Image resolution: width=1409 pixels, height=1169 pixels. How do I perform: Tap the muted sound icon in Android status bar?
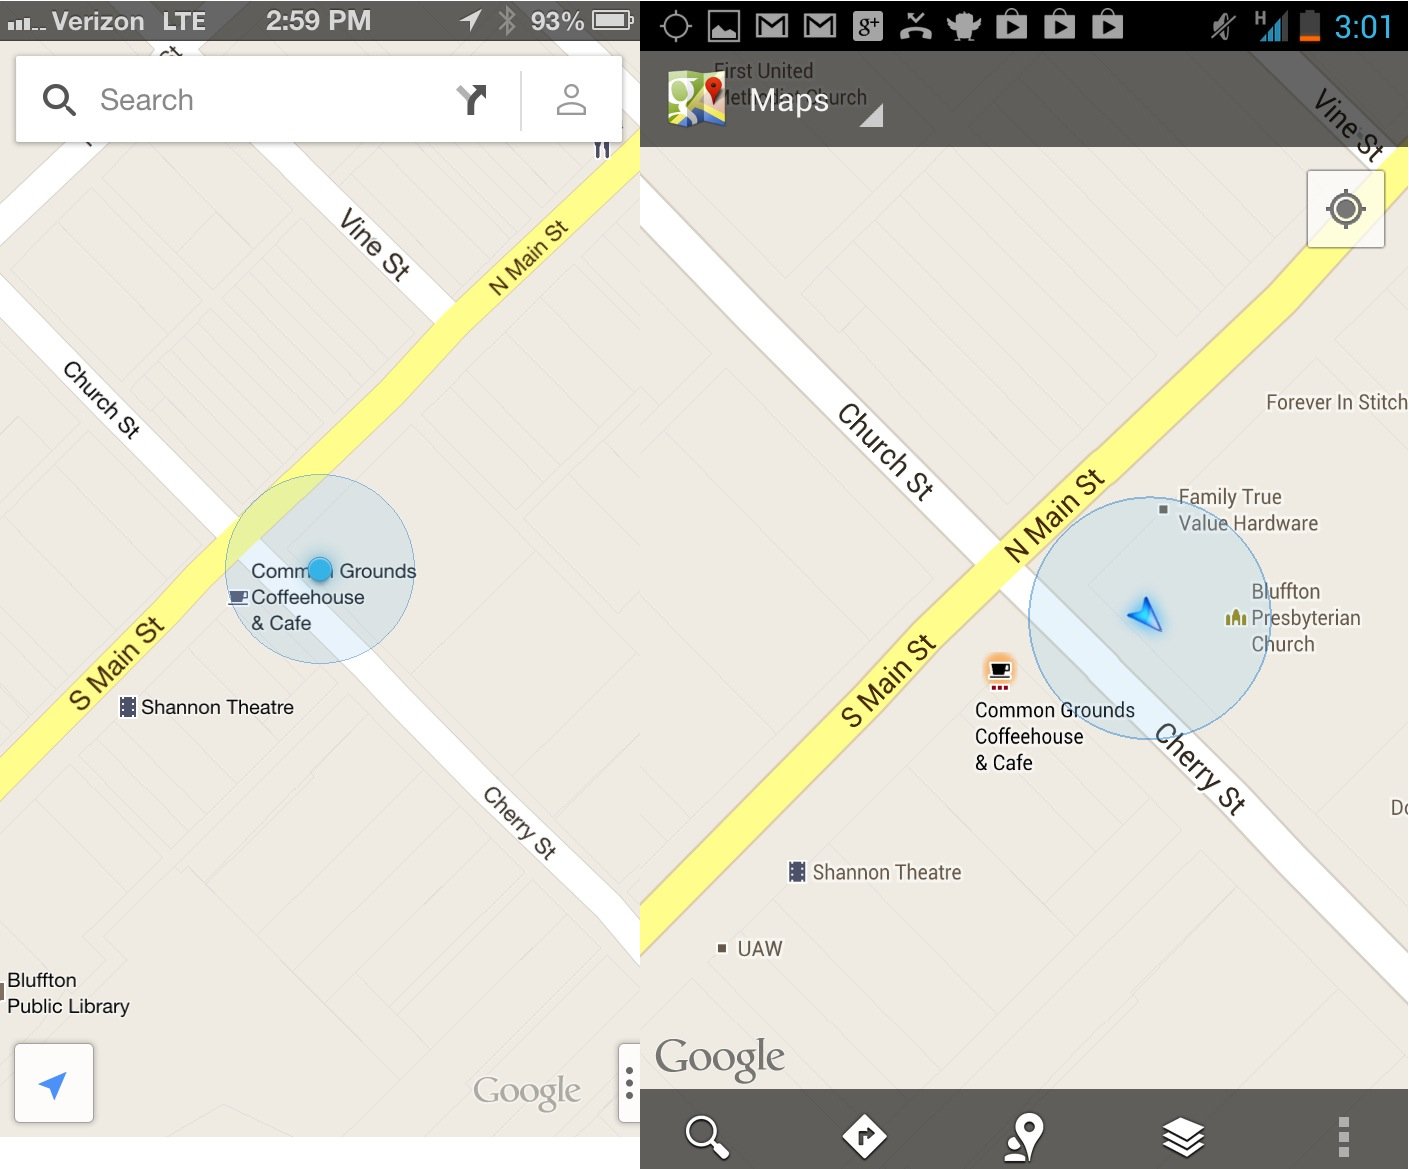[x=1223, y=26]
